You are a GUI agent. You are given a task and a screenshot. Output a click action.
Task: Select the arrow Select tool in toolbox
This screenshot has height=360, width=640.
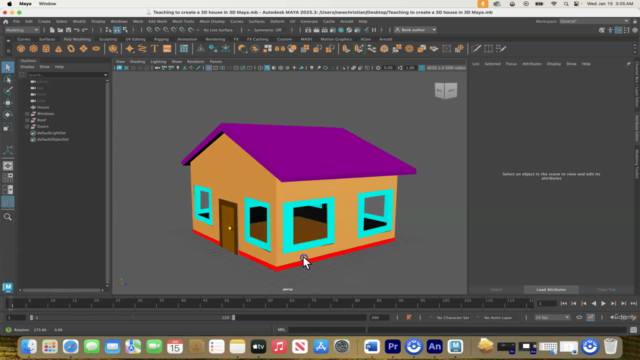click(8, 67)
